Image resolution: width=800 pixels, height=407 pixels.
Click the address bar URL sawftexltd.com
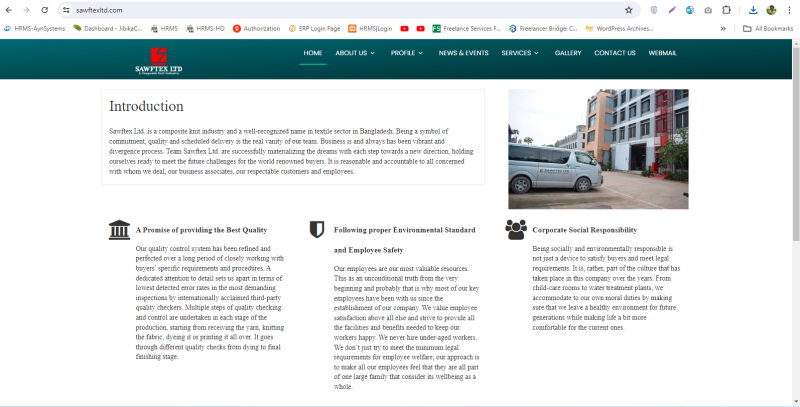[99, 10]
